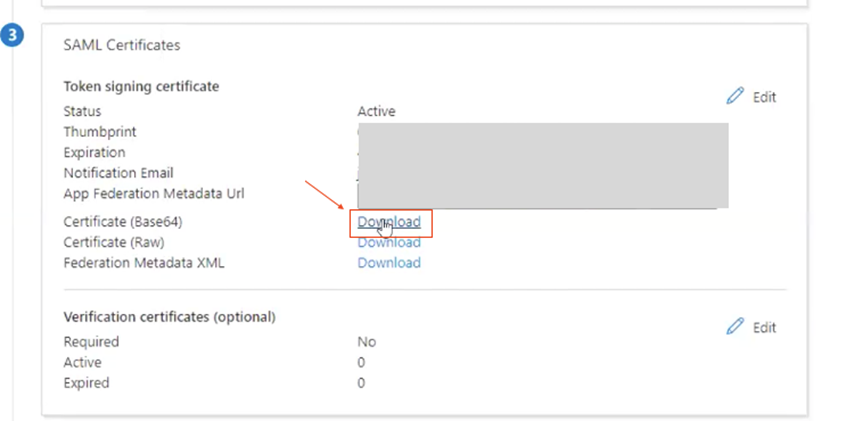Image resolution: width=846 pixels, height=421 pixels.
Task: Click the Certificate (Base64) label
Action: point(123,222)
